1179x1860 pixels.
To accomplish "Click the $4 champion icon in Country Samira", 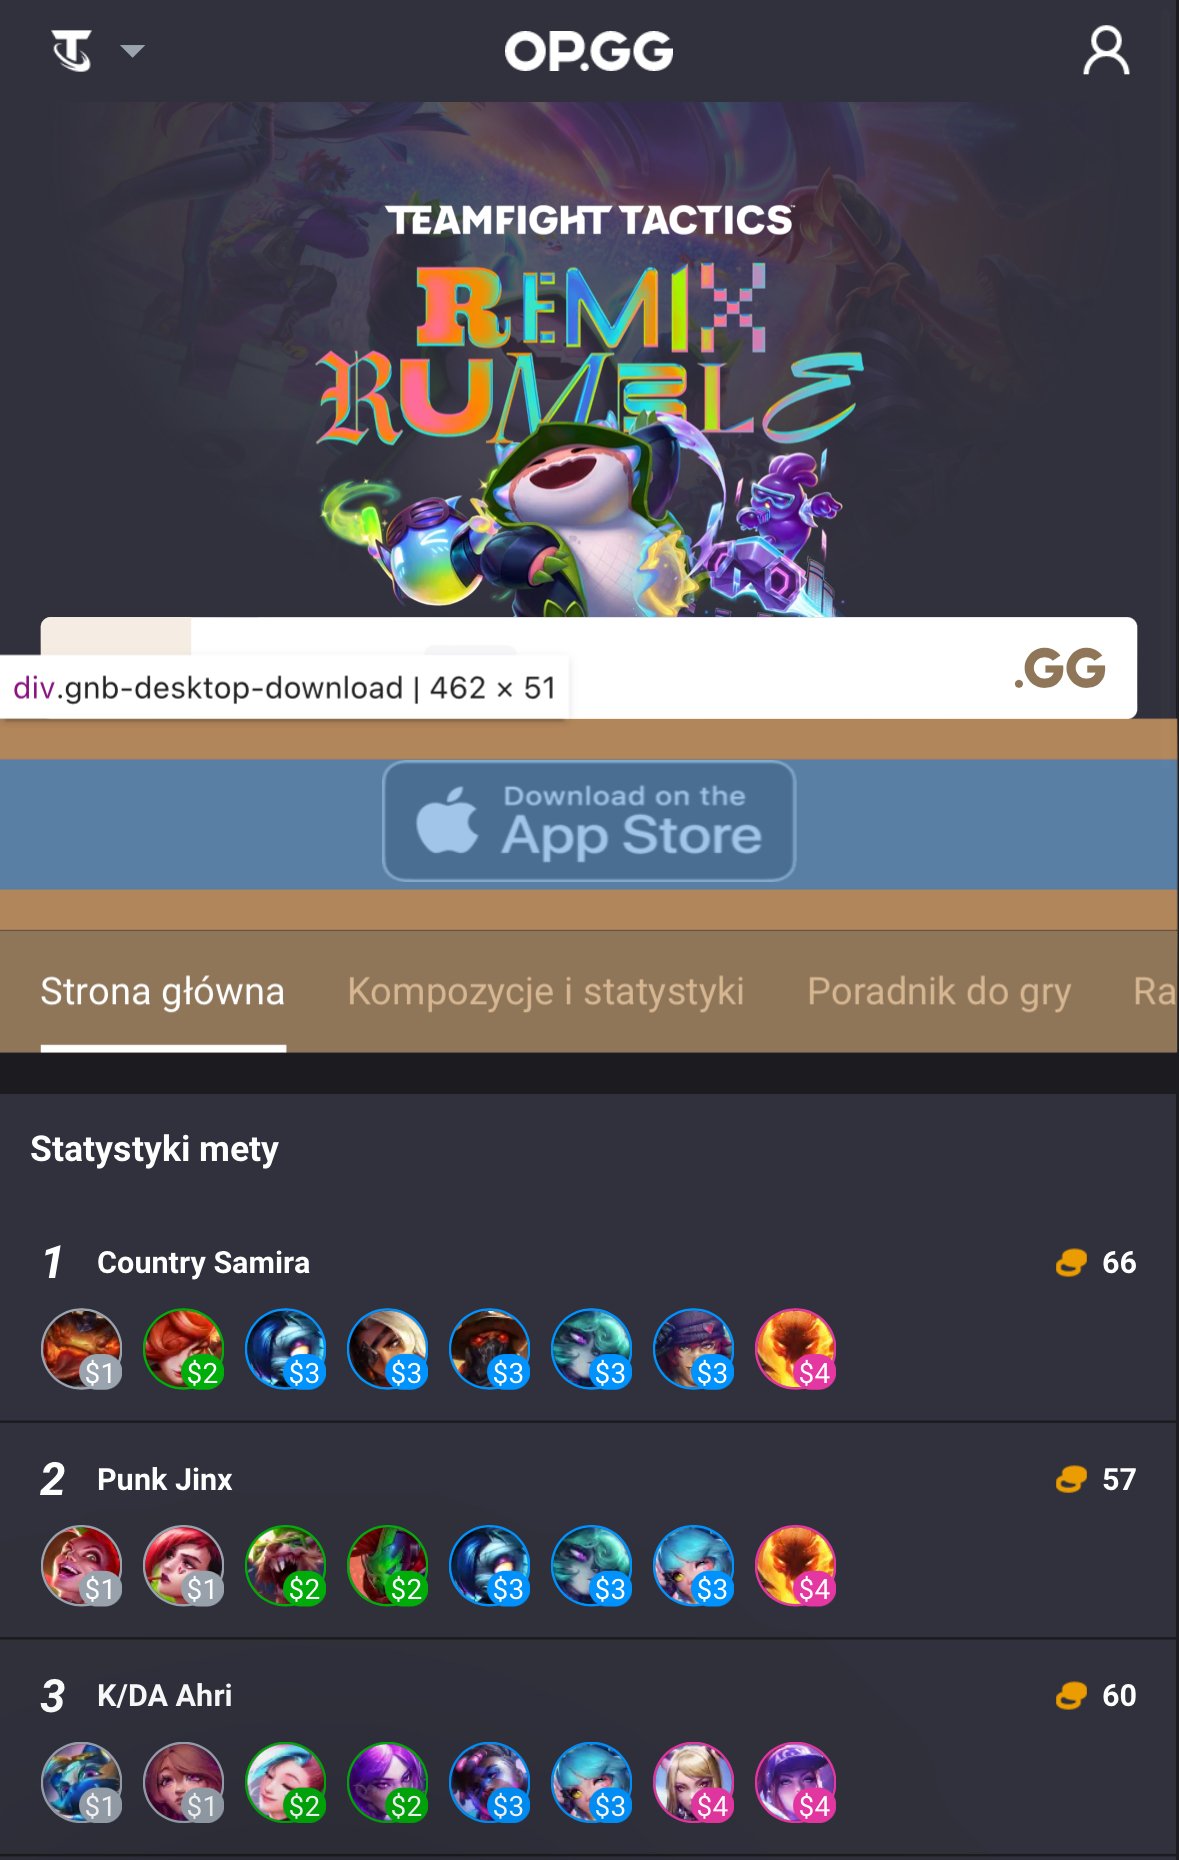I will pos(796,1349).
